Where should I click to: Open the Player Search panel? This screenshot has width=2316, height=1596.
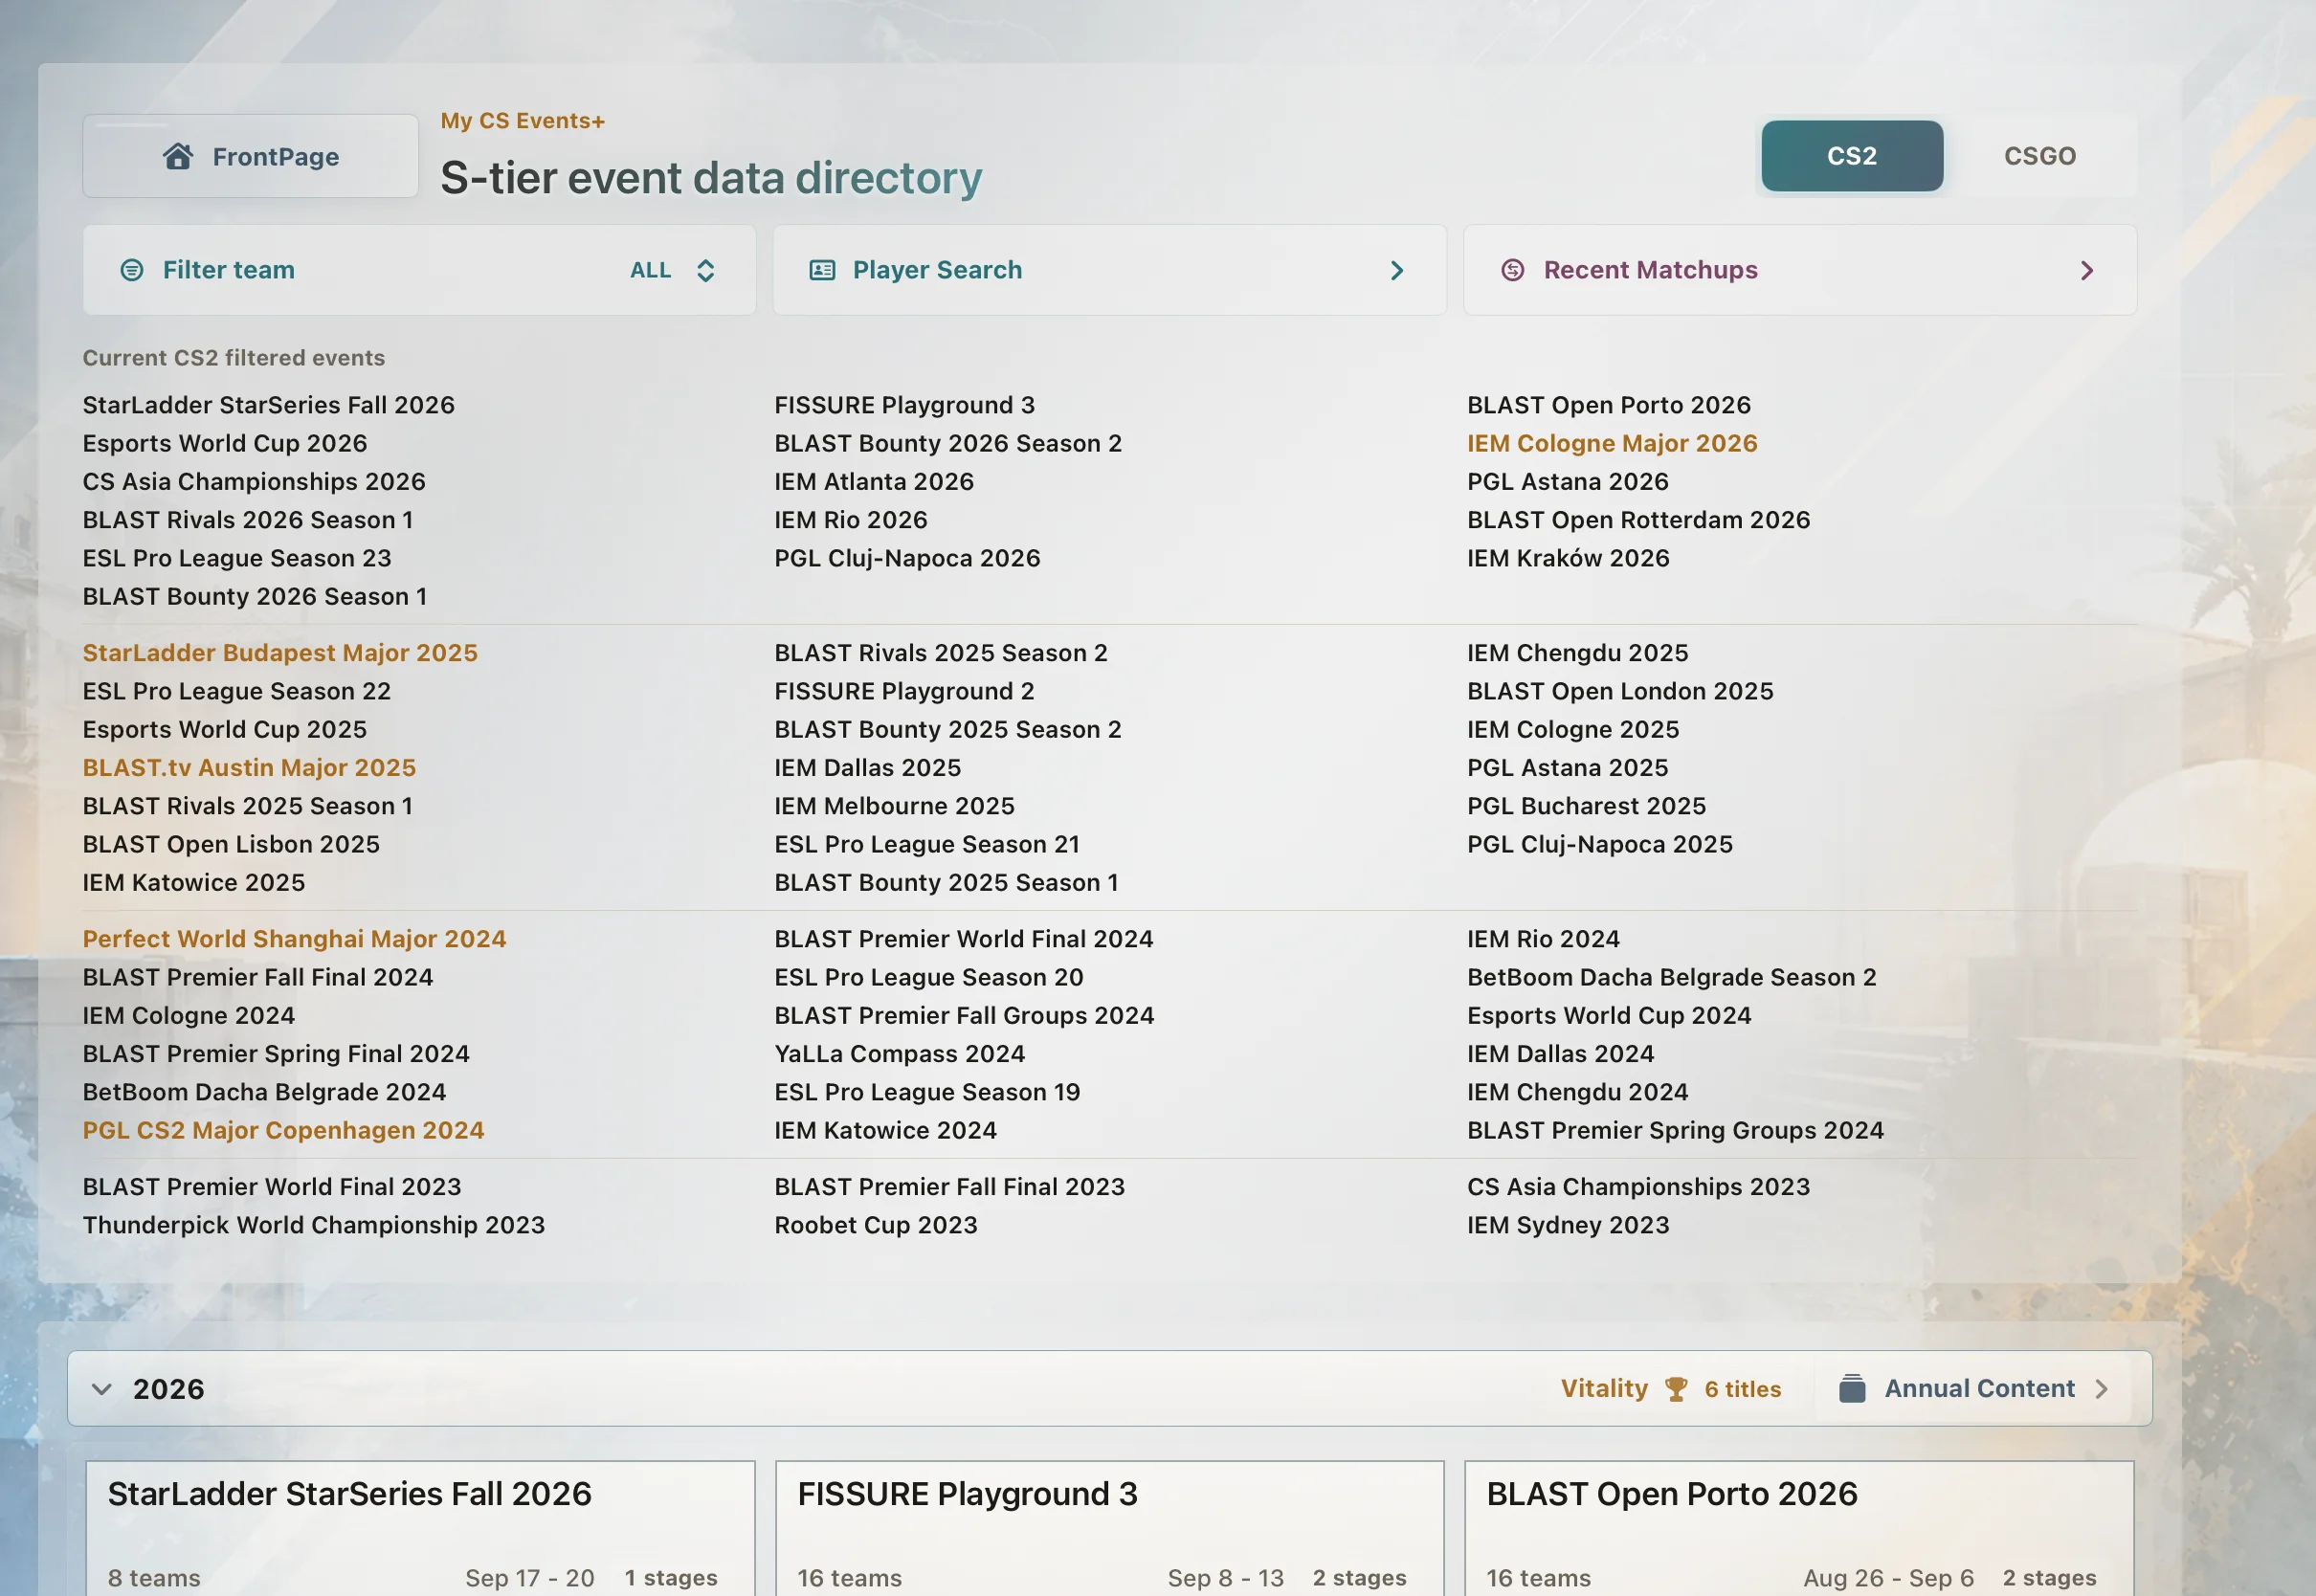coord(1109,270)
